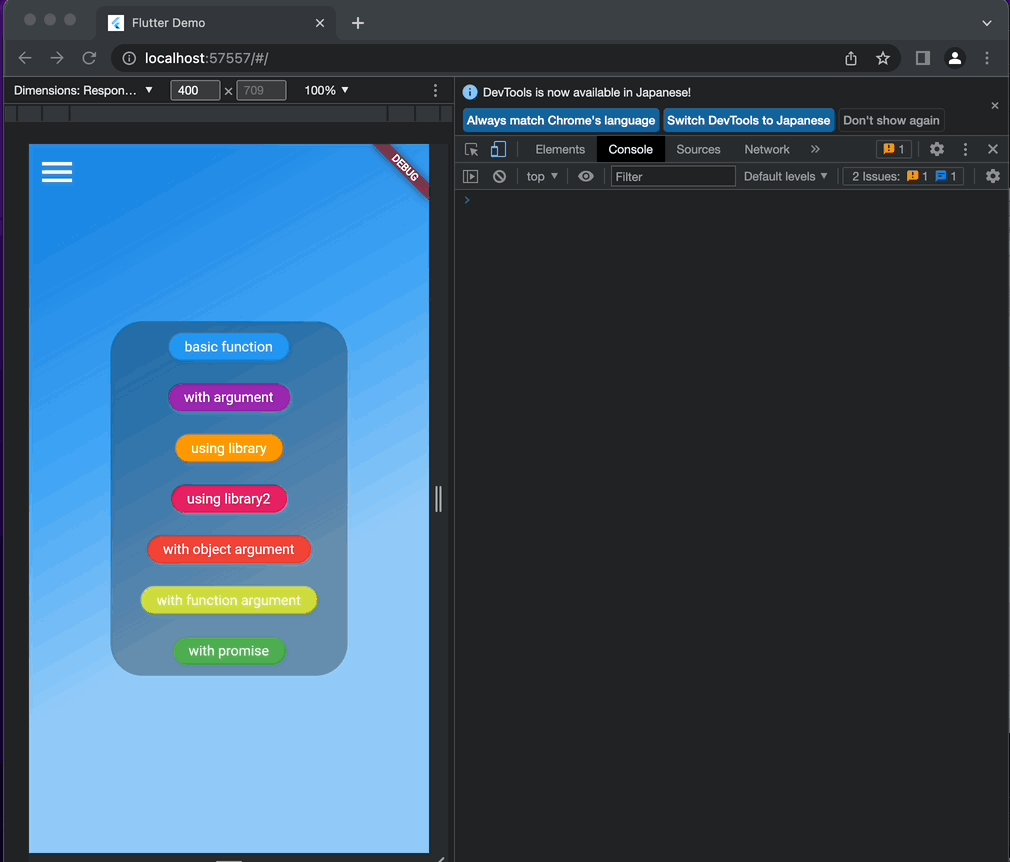Close the DevTools panel
Image resolution: width=1010 pixels, height=862 pixels.
(993, 149)
